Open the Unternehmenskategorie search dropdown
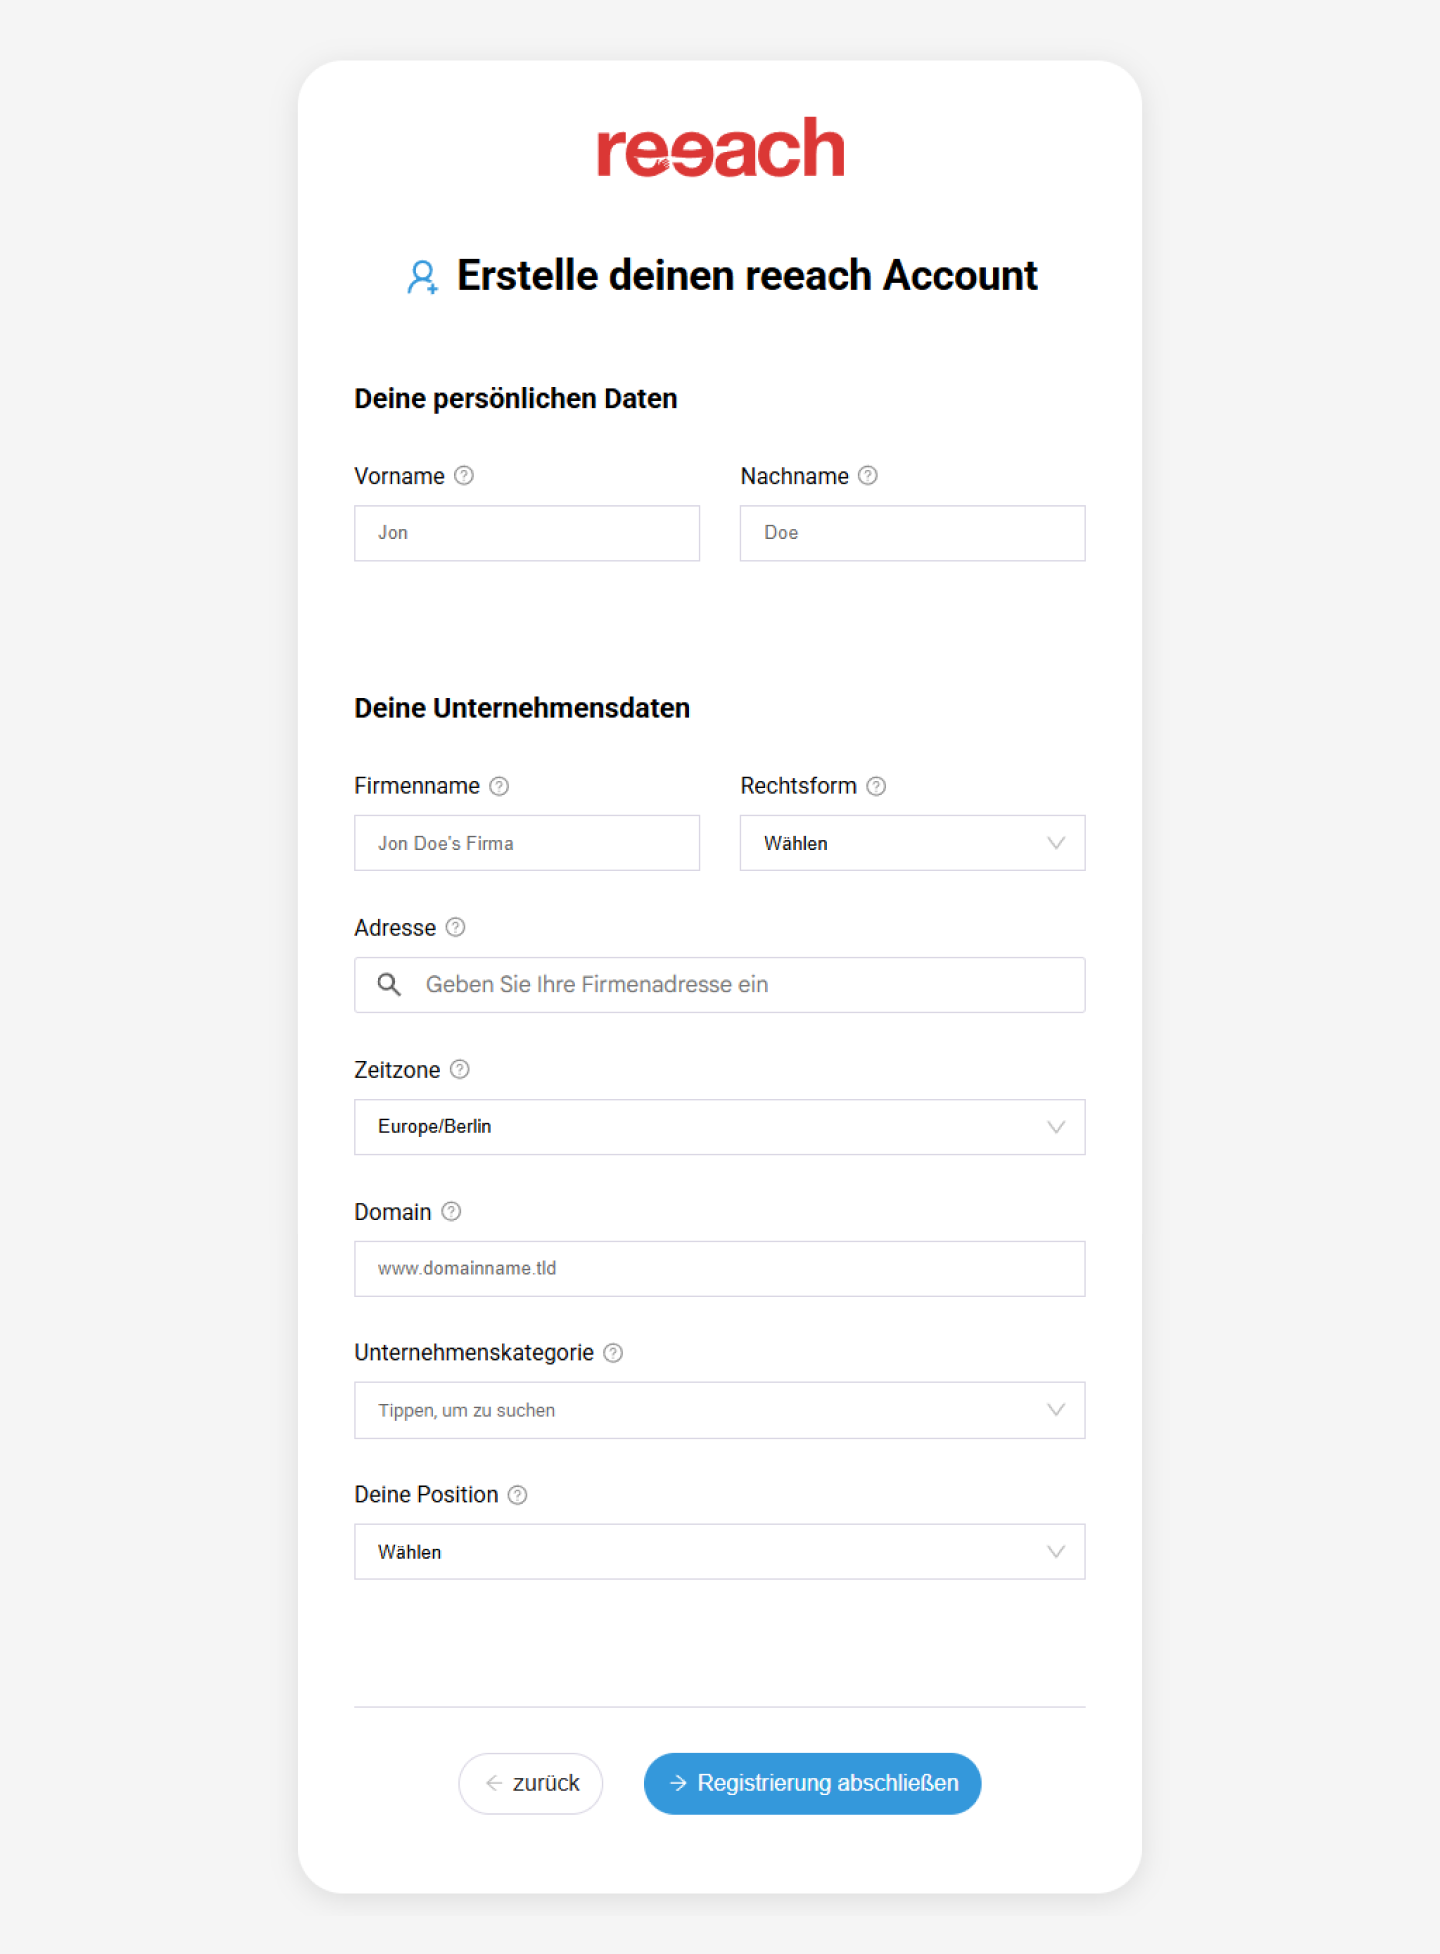The height and width of the screenshot is (1954, 1440). tap(719, 1410)
